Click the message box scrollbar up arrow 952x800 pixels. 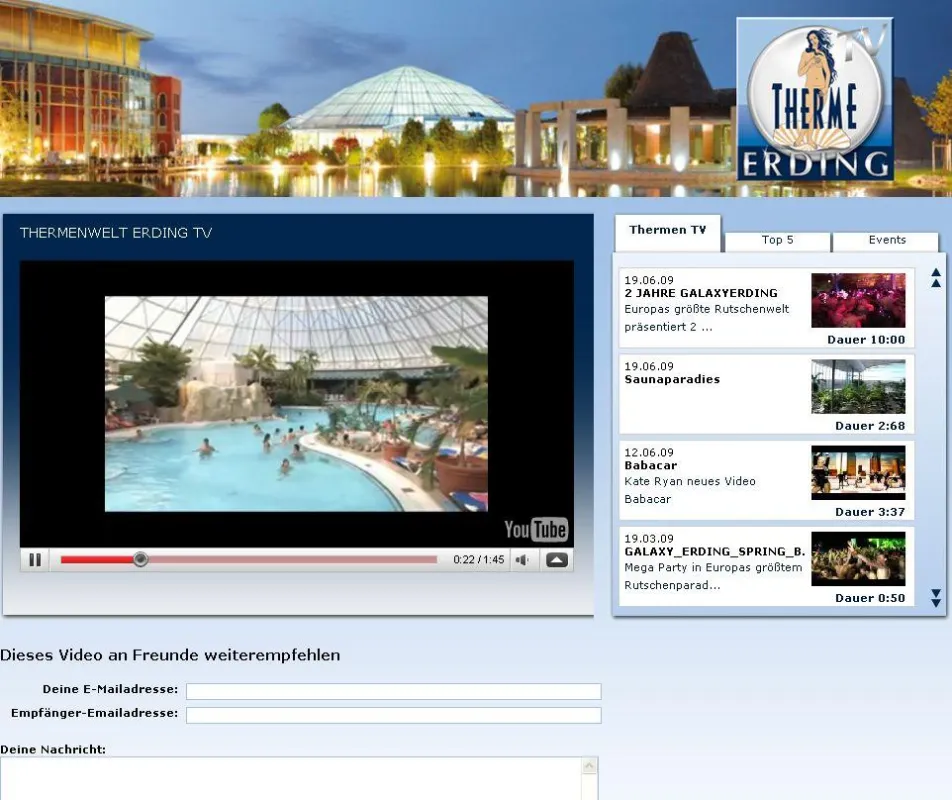tap(589, 766)
